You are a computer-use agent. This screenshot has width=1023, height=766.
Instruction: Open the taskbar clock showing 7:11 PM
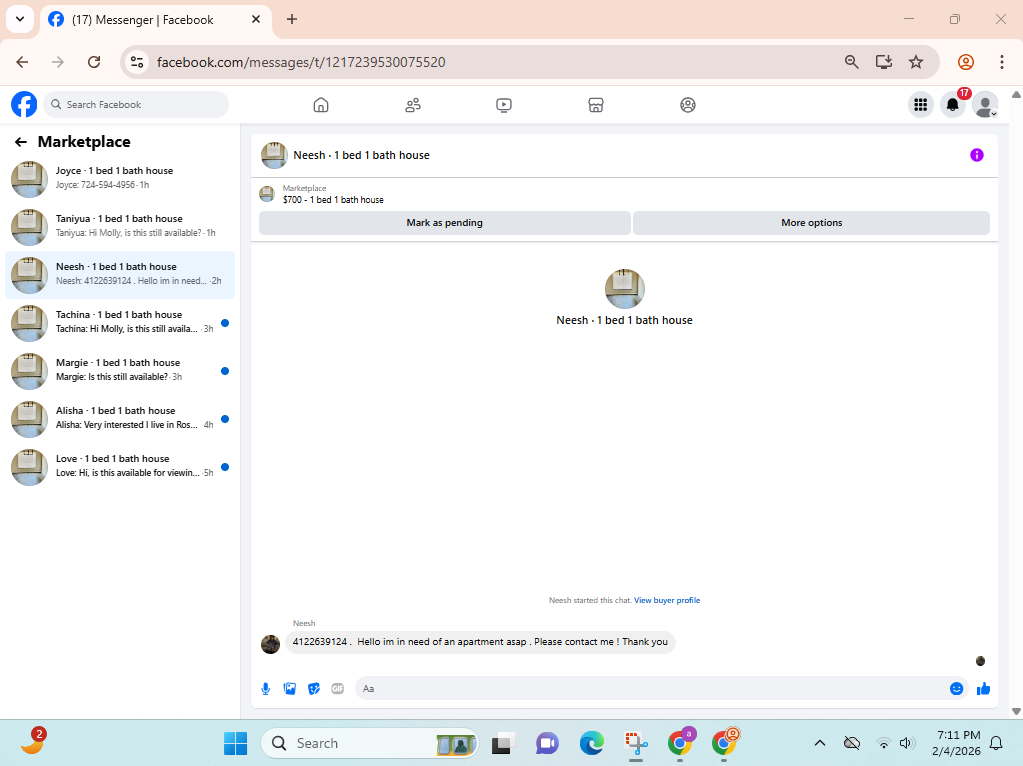coord(956,743)
